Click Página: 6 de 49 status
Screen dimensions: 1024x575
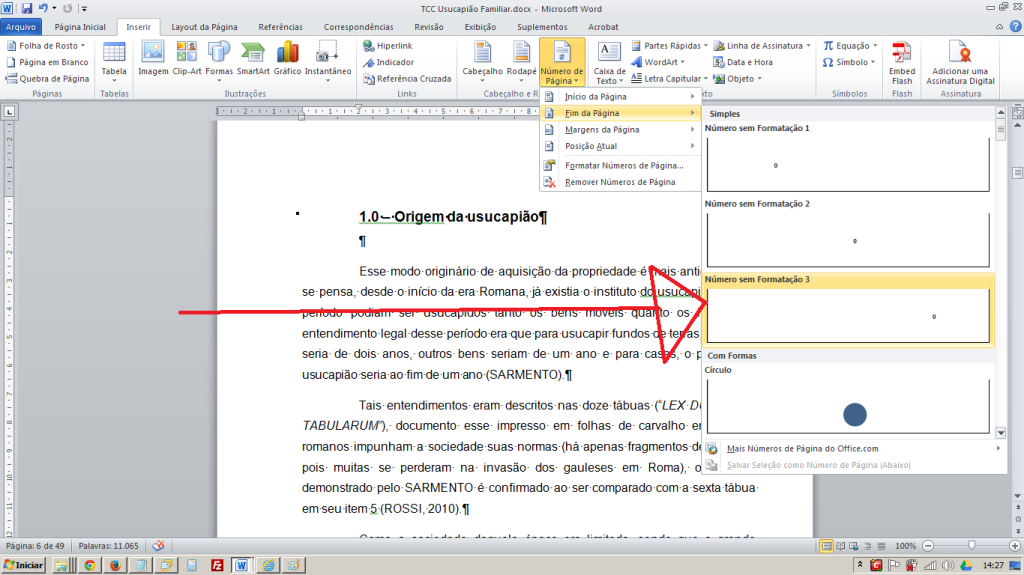point(35,546)
